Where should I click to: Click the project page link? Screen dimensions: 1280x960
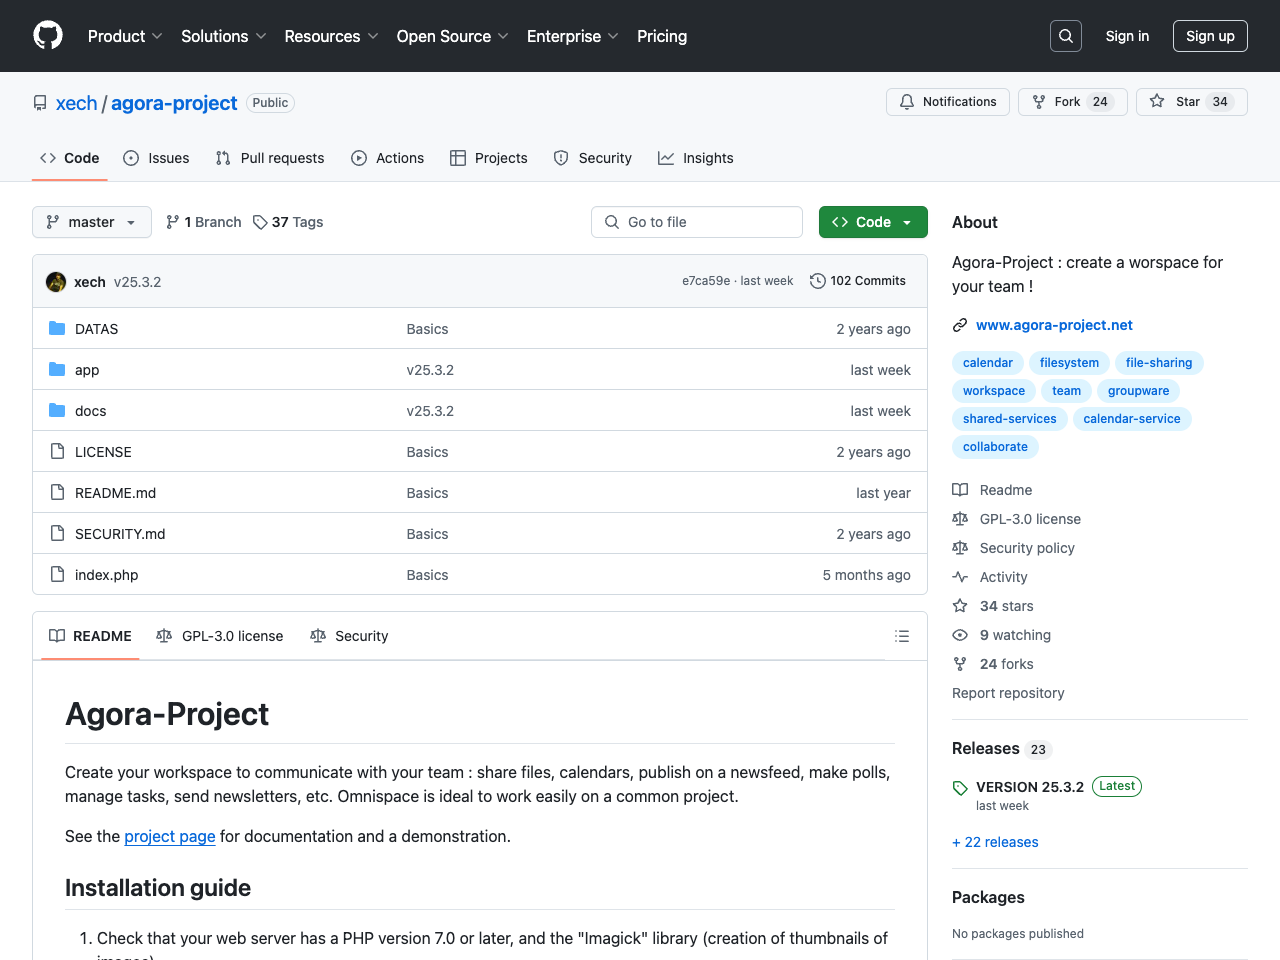point(170,836)
